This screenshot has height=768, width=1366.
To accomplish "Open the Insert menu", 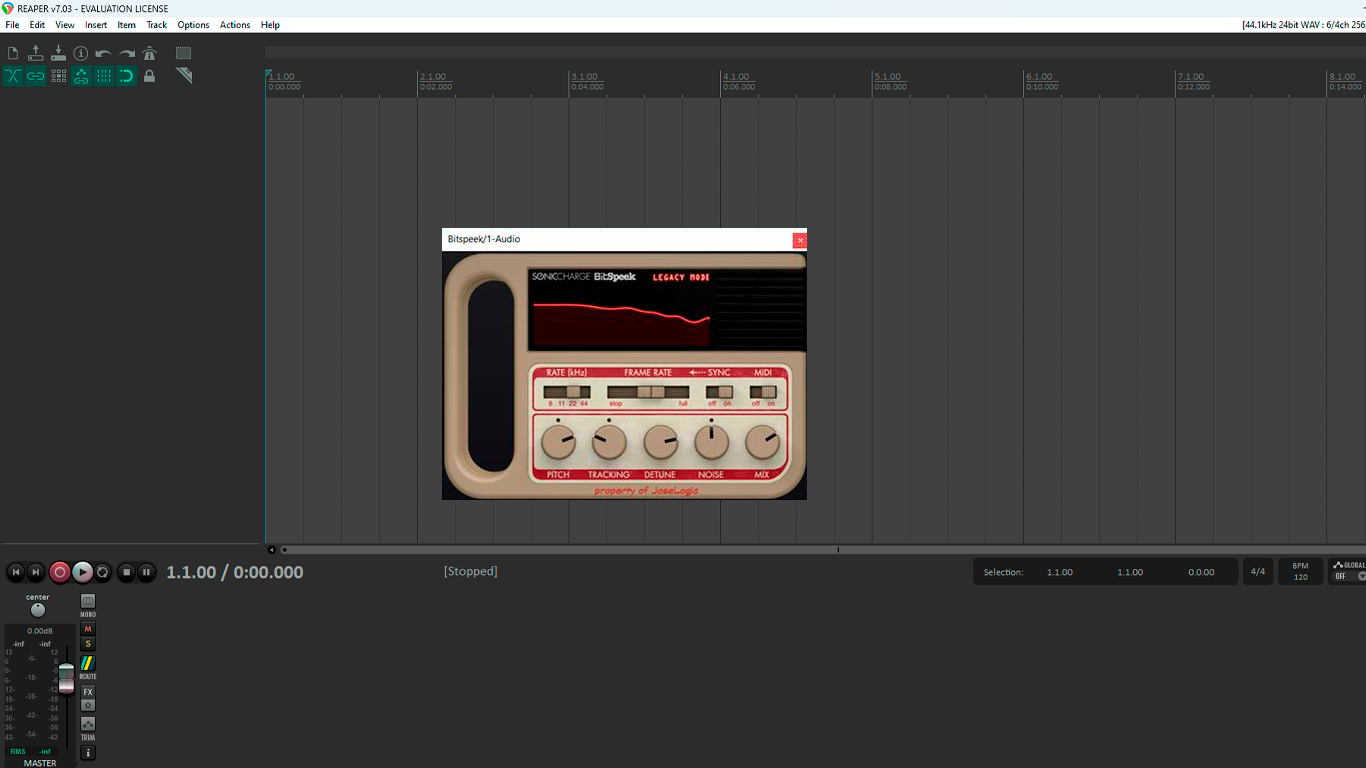I will pyautogui.click(x=96, y=25).
